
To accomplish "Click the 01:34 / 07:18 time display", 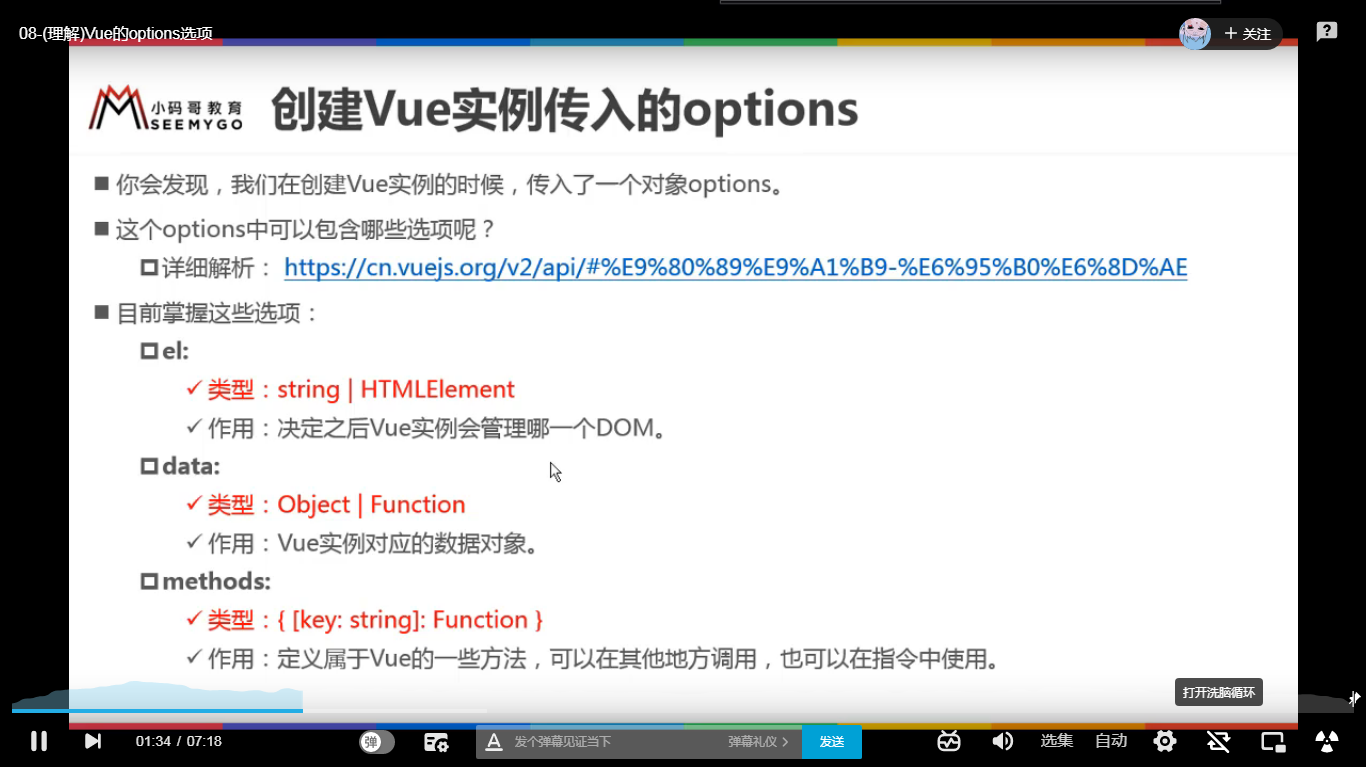I will (179, 741).
